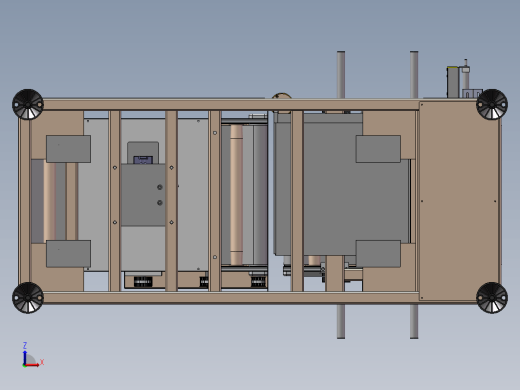The image size is (520, 390).
Task: Select the leftmost vertical cross member bar
Action: [x=115, y=201]
